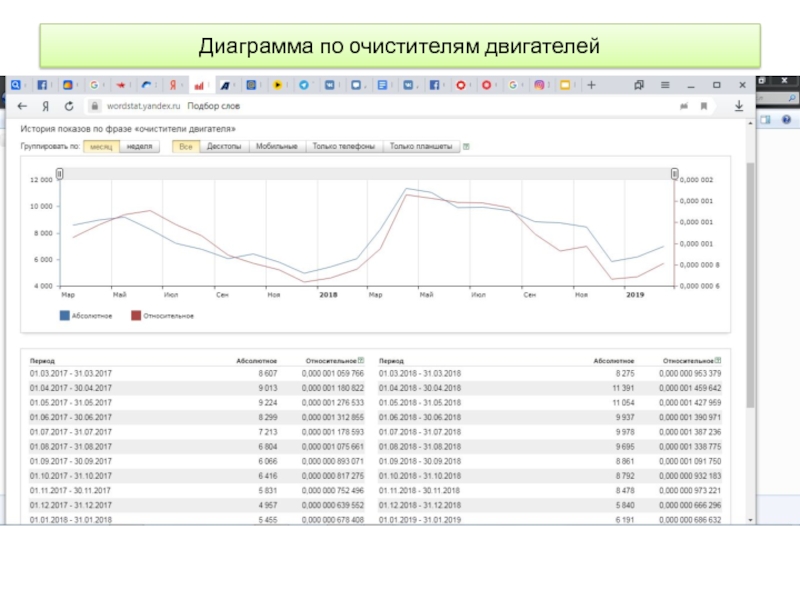800x600 pixels.
Task: Bookmark the page using the bookmark icon
Action: tap(704, 106)
